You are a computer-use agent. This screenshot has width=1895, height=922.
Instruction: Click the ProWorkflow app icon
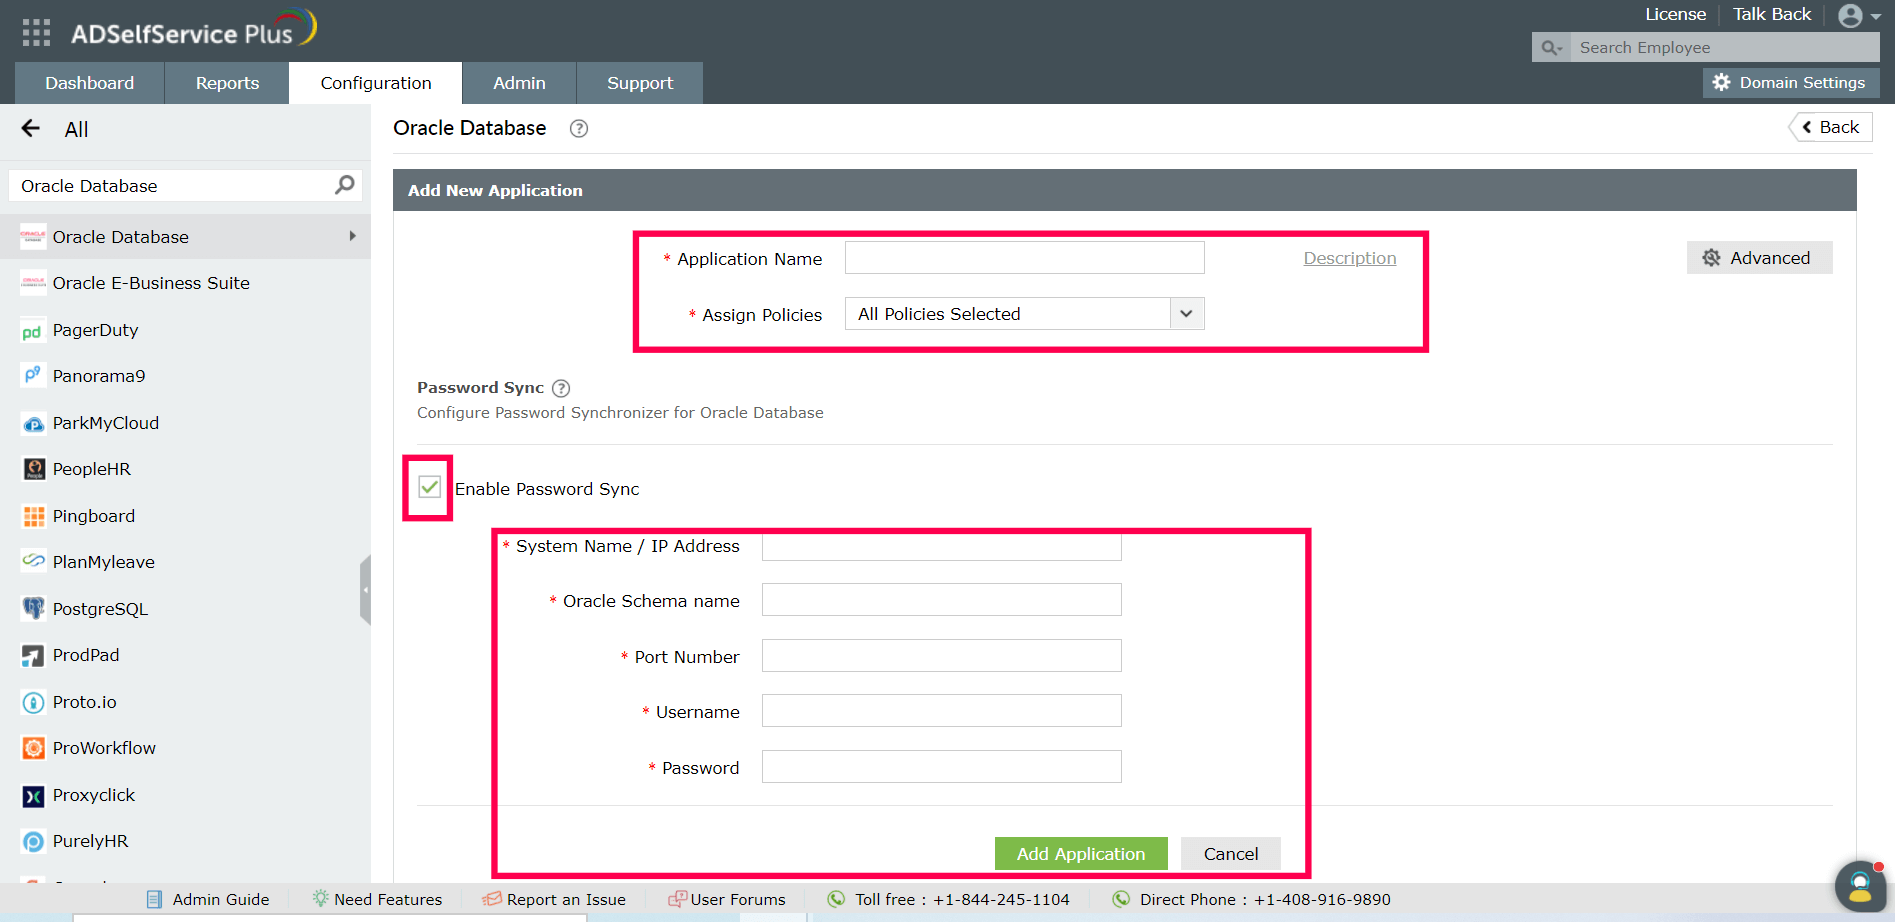33,748
